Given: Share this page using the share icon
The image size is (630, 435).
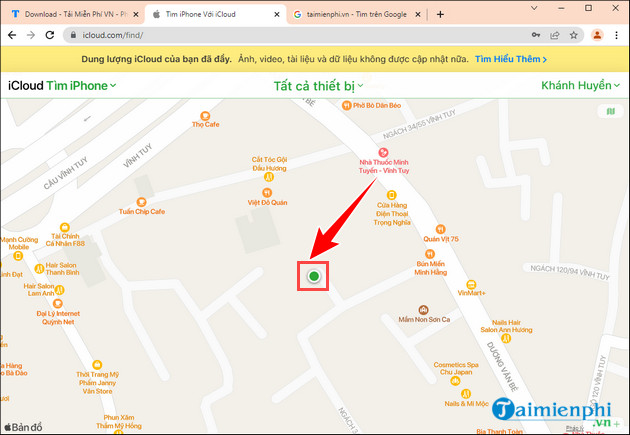Looking at the screenshot, I should click(x=555, y=35).
